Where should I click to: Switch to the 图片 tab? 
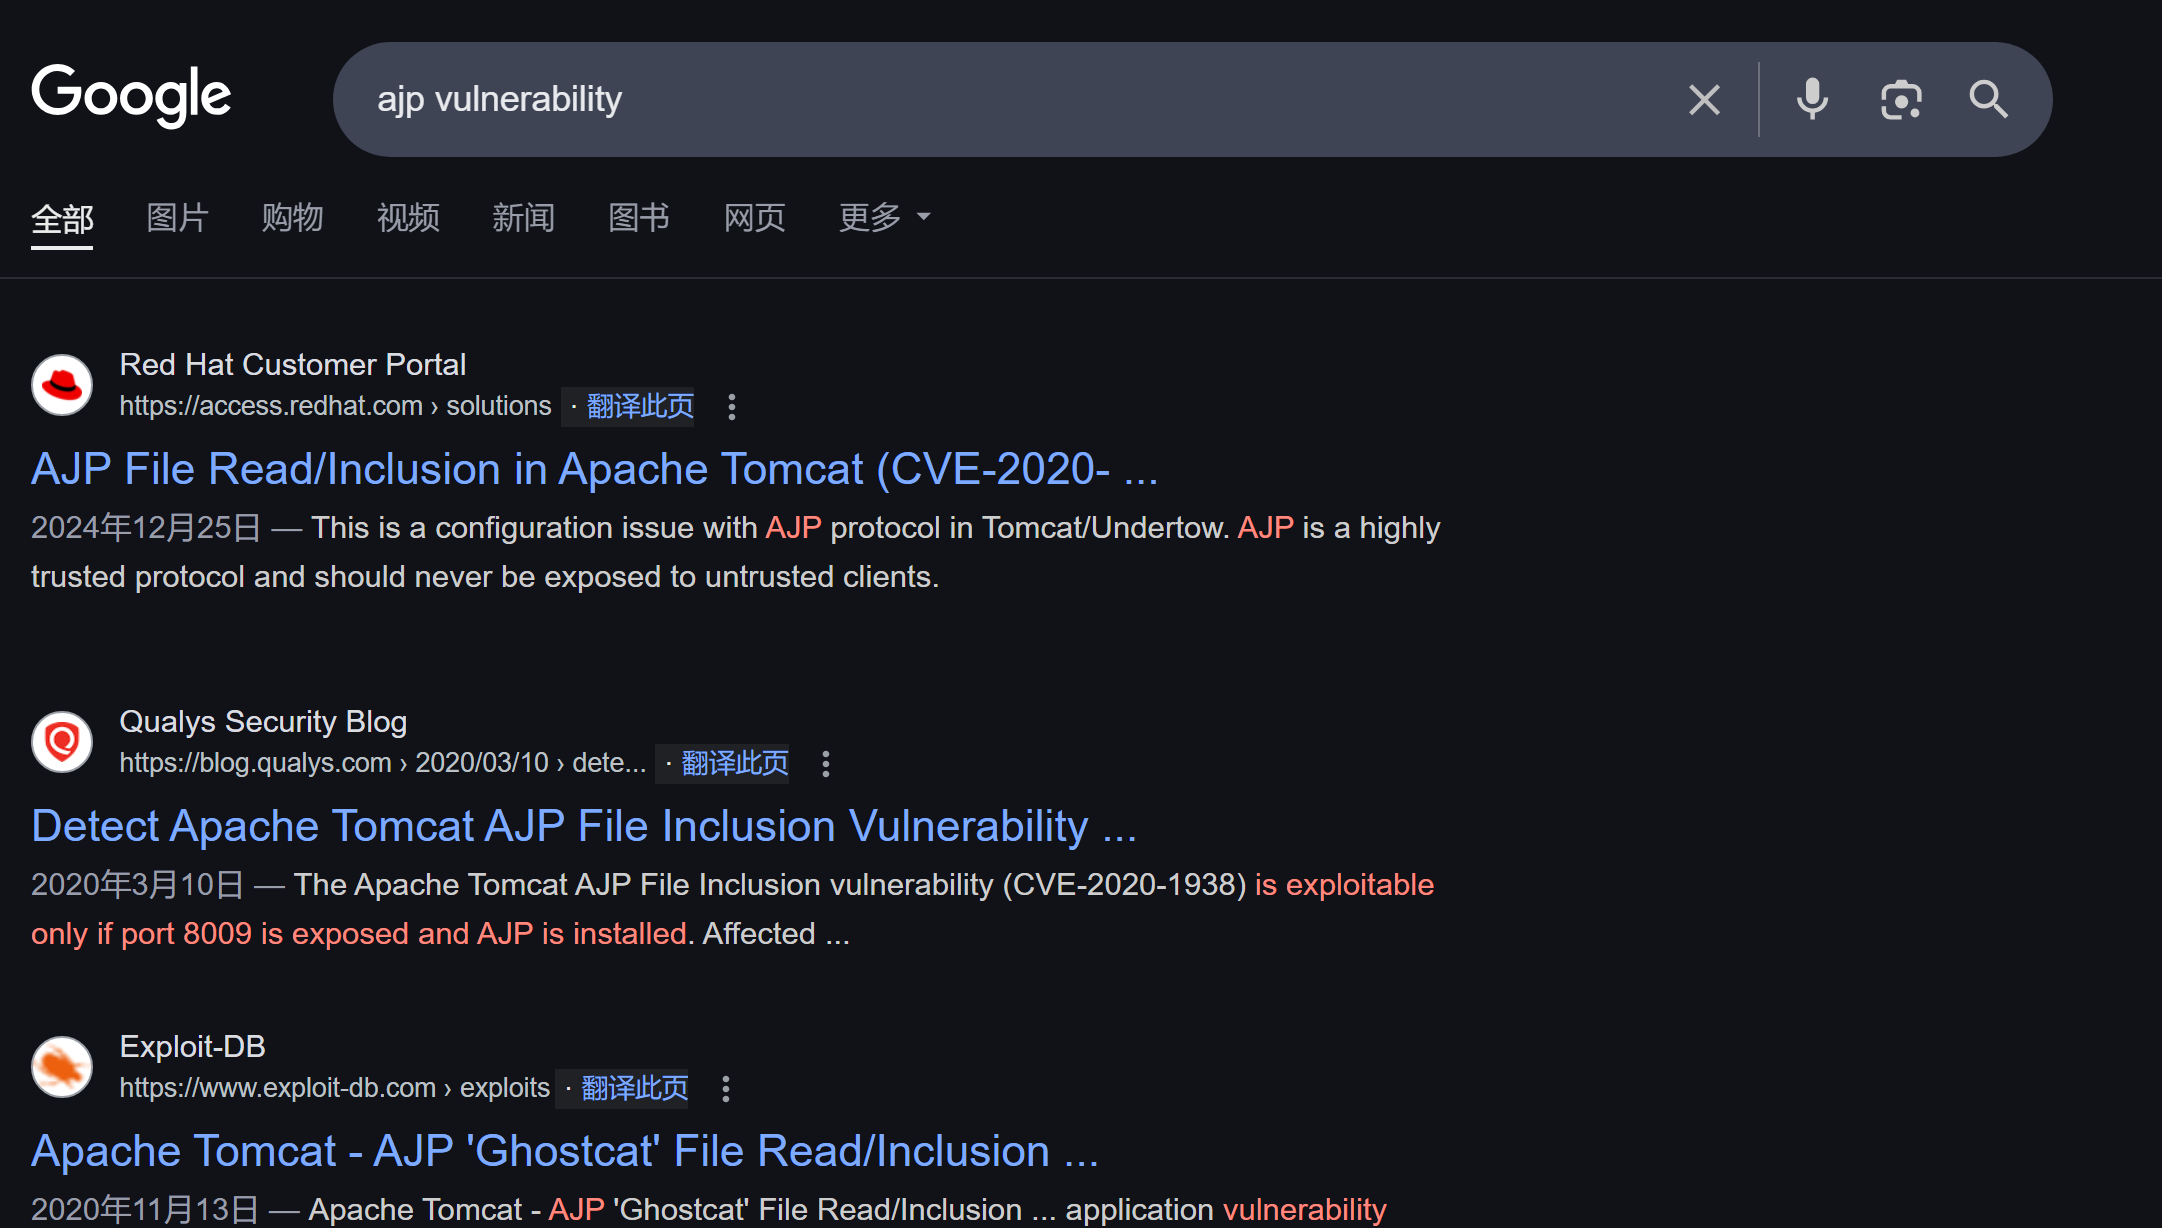pos(177,217)
